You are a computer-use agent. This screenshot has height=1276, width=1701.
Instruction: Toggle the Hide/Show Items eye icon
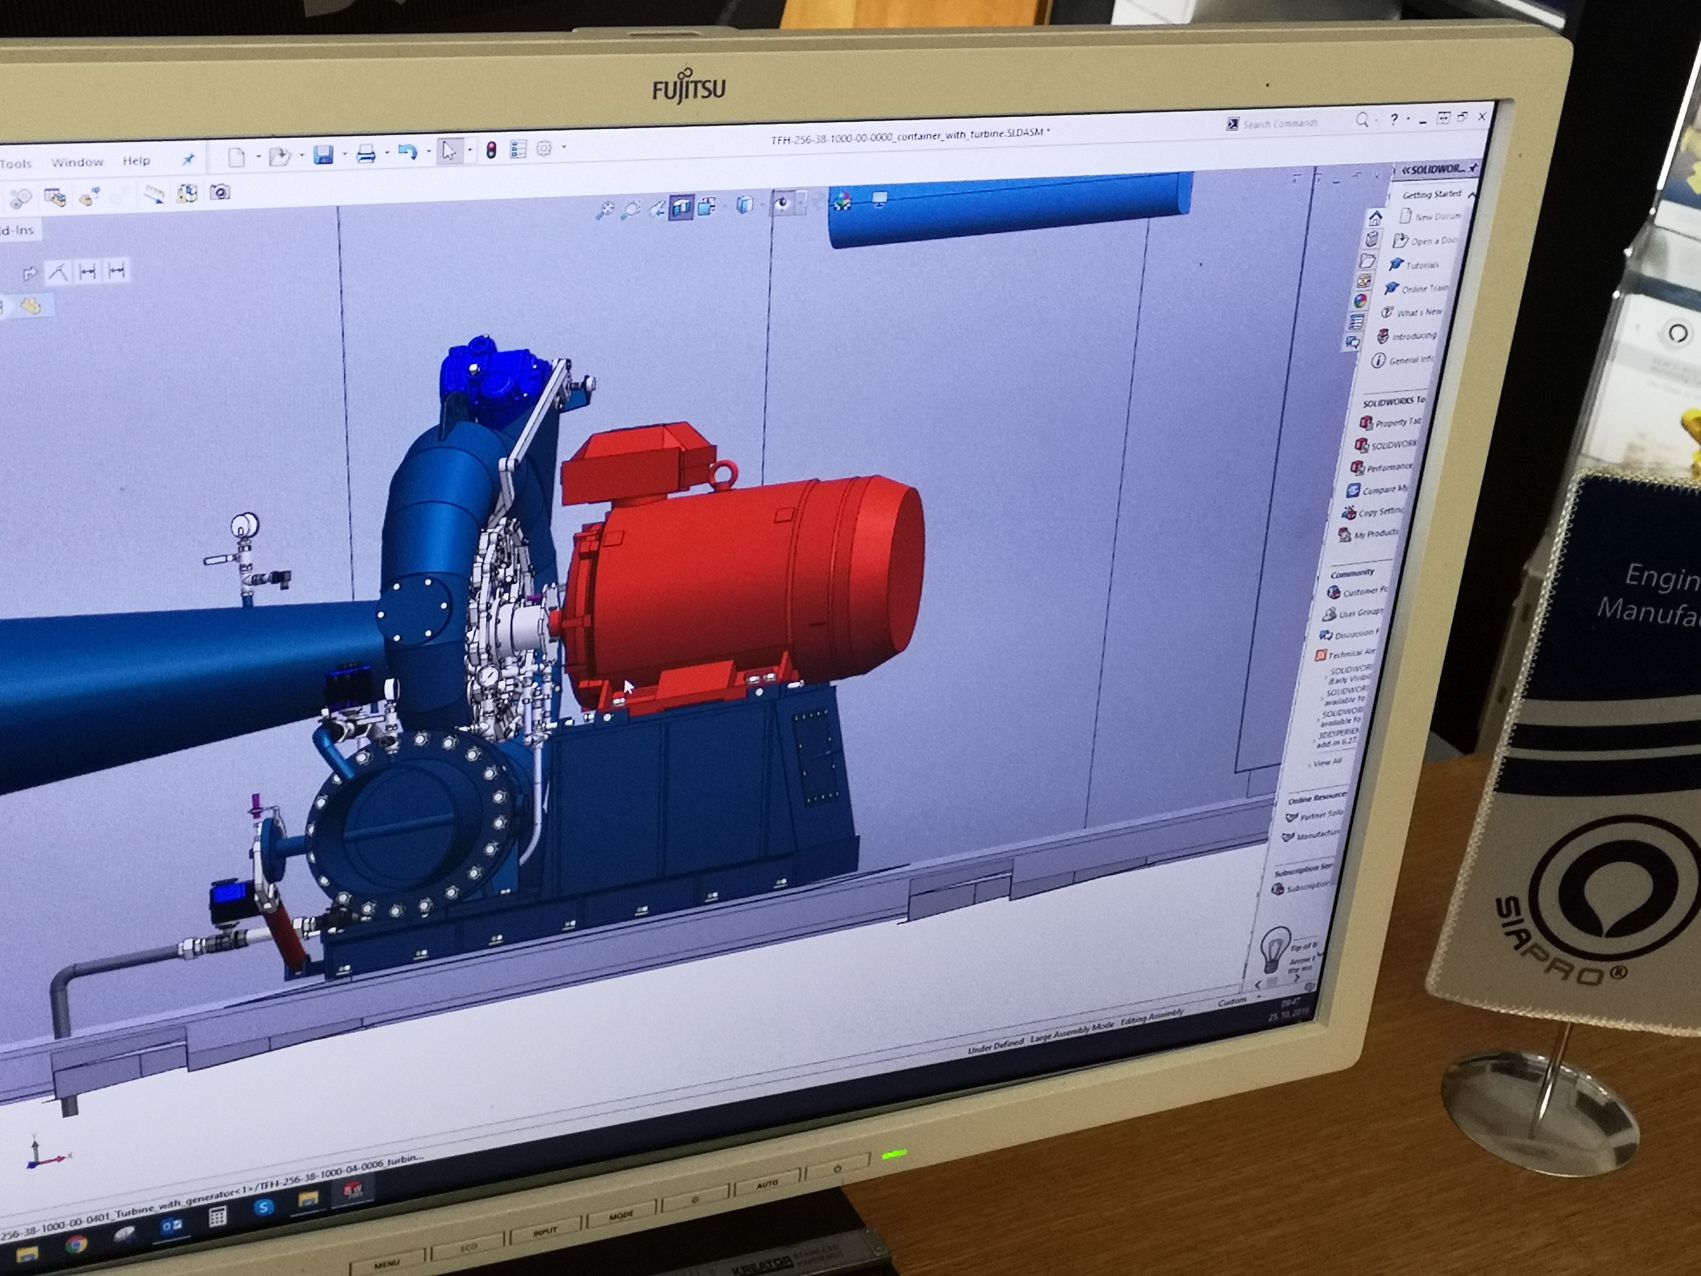coord(782,203)
